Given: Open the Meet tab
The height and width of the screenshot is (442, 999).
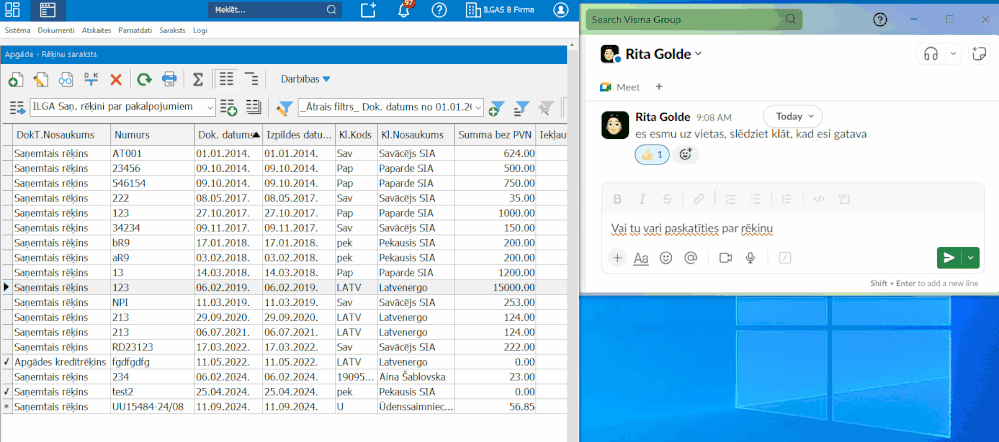Looking at the screenshot, I should 620,87.
